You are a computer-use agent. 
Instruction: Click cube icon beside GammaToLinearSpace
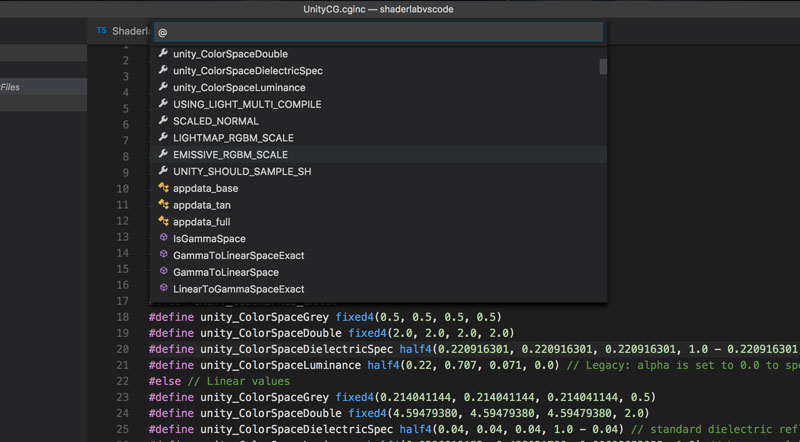164,271
